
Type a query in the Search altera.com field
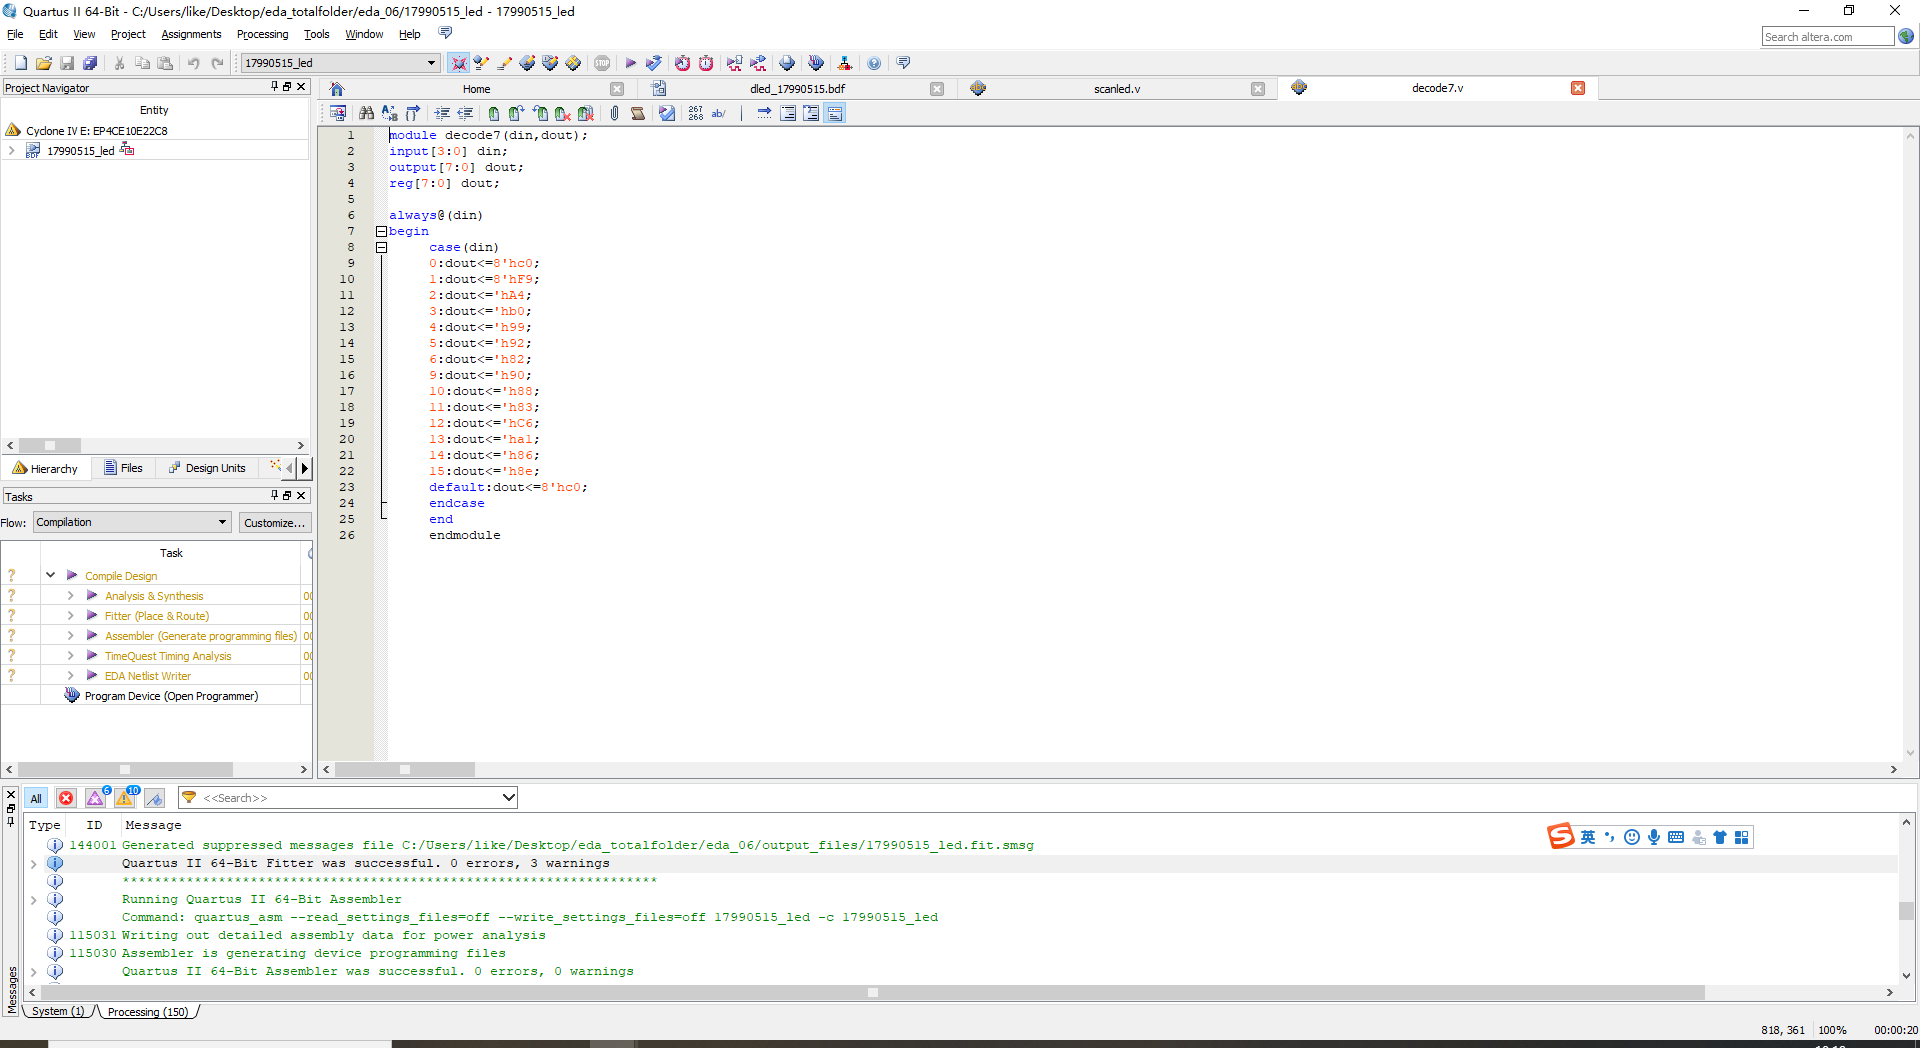pyautogui.click(x=1827, y=36)
